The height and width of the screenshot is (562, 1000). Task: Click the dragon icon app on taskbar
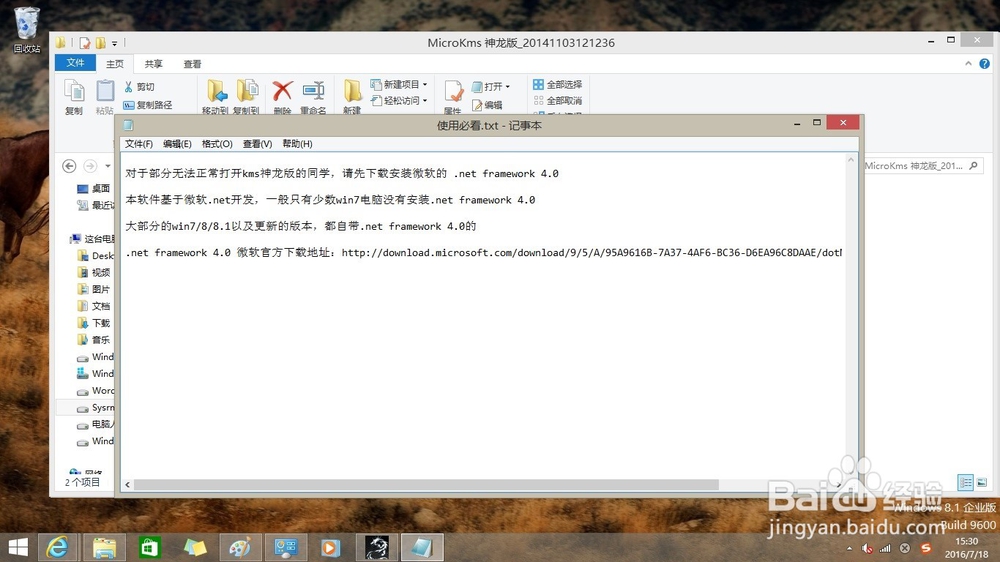coord(377,547)
